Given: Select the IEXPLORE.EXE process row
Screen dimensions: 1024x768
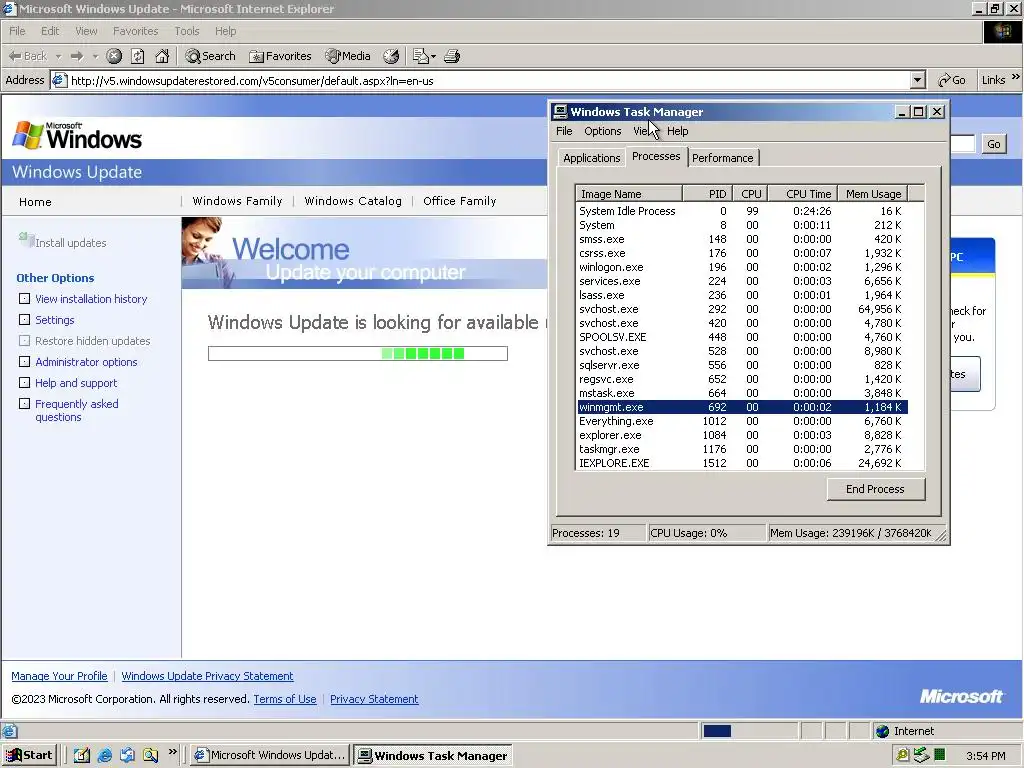Looking at the screenshot, I should 742,463.
